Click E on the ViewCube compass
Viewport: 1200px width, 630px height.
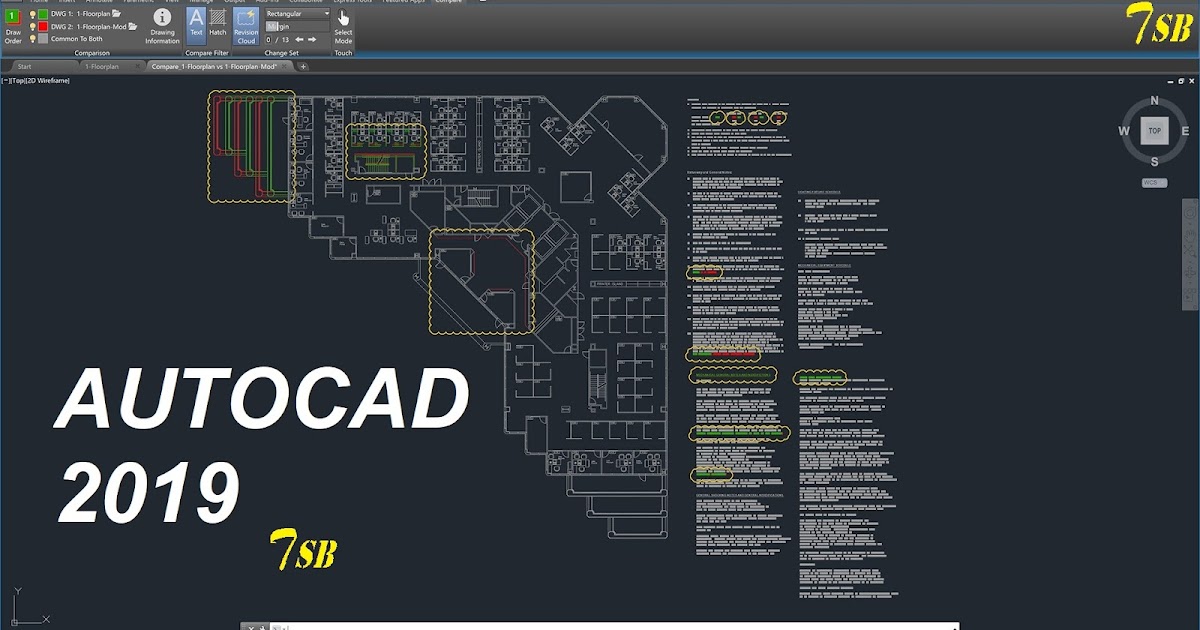click(x=1184, y=131)
